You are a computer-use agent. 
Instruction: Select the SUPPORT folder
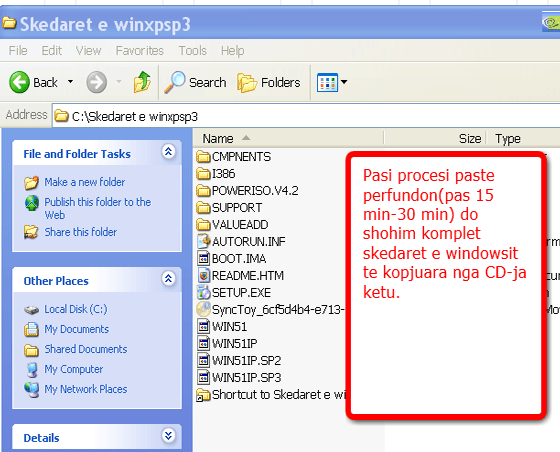[229, 207]
